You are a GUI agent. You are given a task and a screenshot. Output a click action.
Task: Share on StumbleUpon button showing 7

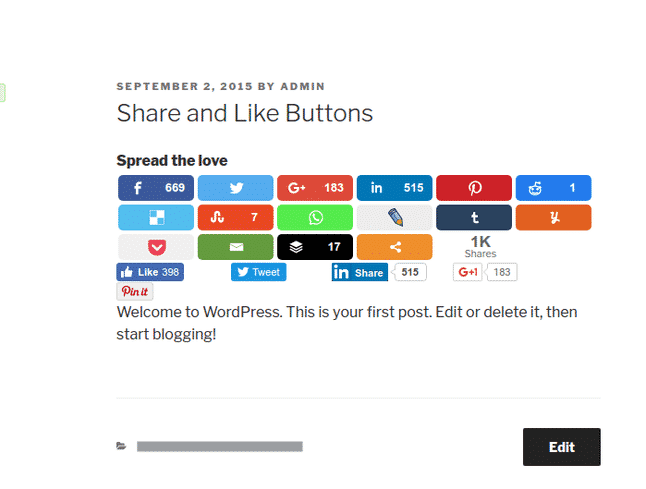click(x=235, y=217)
